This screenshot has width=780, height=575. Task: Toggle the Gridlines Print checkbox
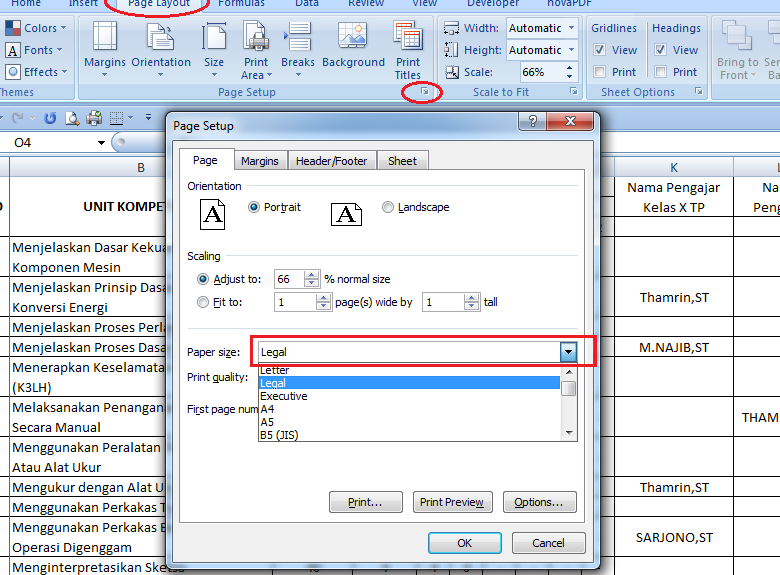click(600, 72)
